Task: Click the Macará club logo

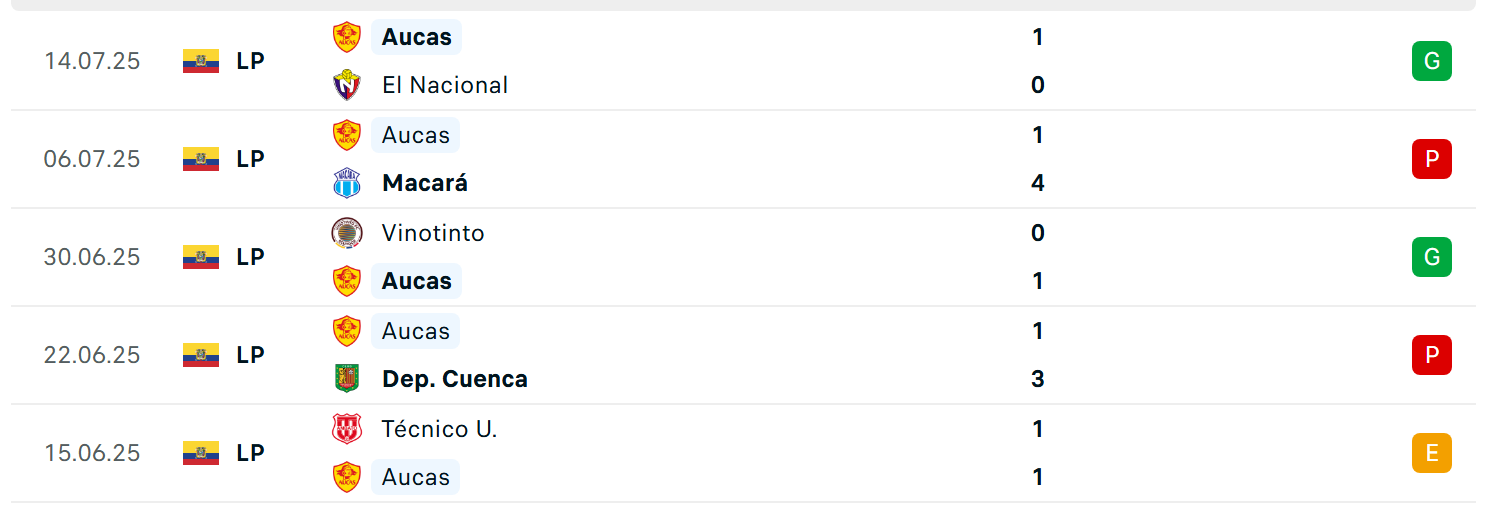Action: click(347, 183)
